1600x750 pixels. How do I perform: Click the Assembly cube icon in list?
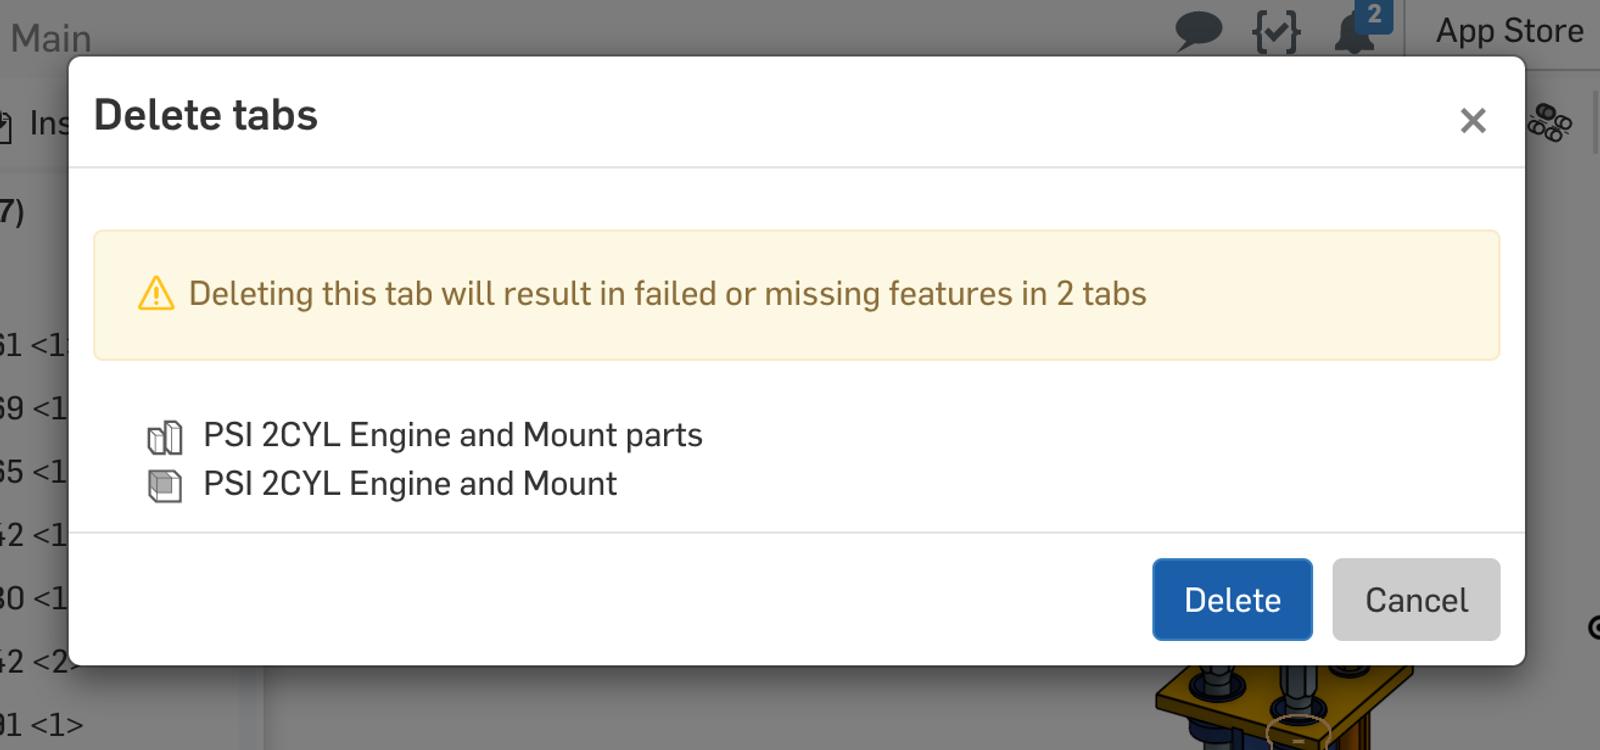[x=165, y=486]
